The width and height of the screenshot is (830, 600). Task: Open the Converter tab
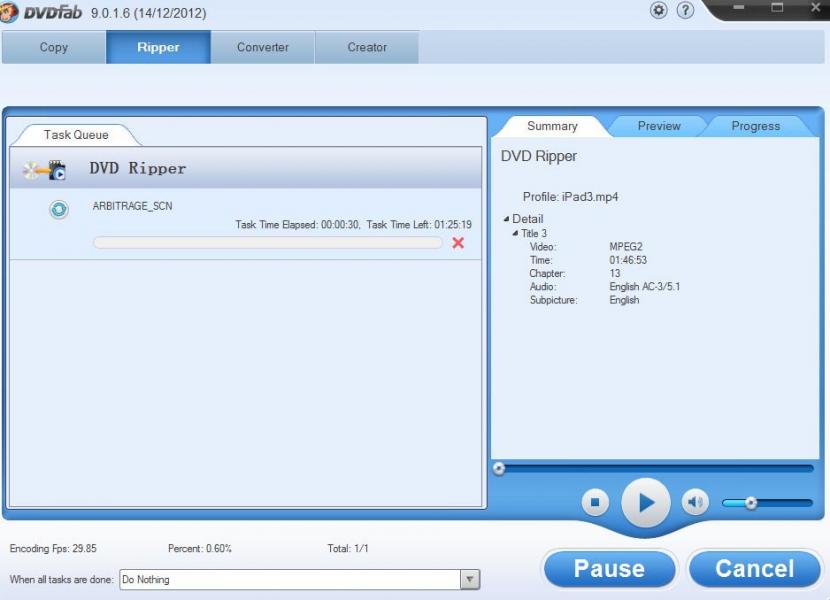pos(263,47)
